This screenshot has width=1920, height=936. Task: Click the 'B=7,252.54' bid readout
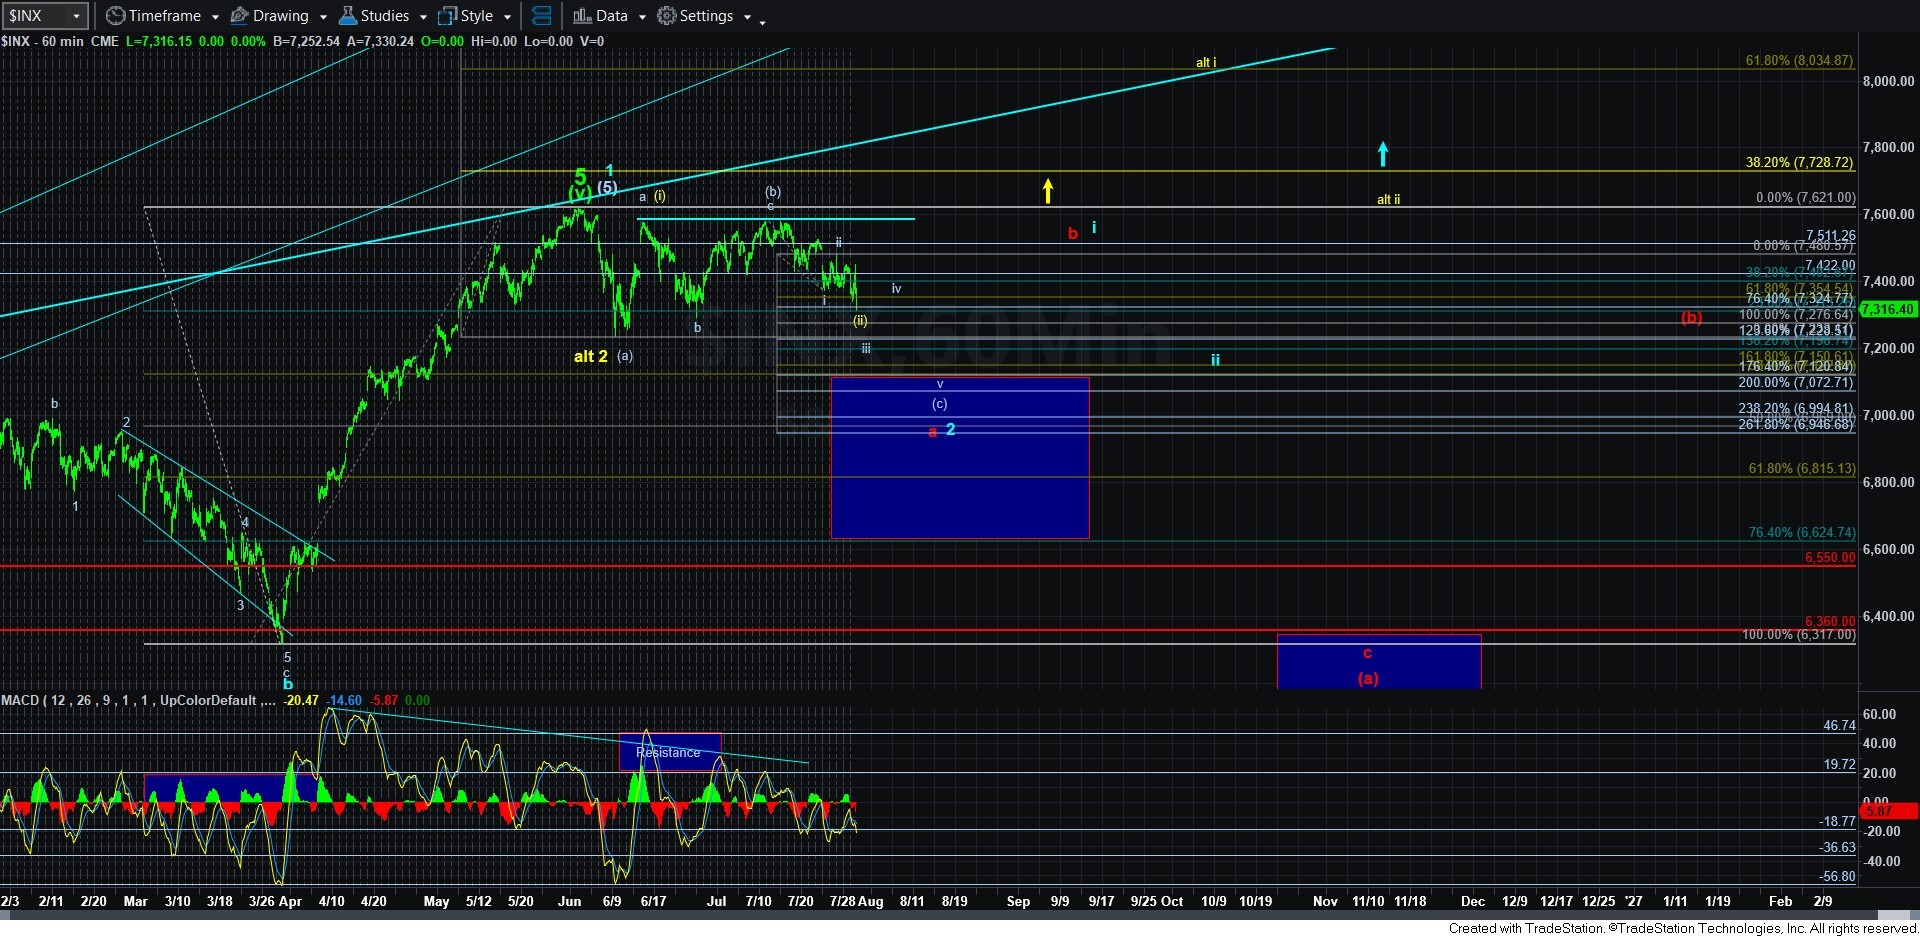[x=307, y=41]
